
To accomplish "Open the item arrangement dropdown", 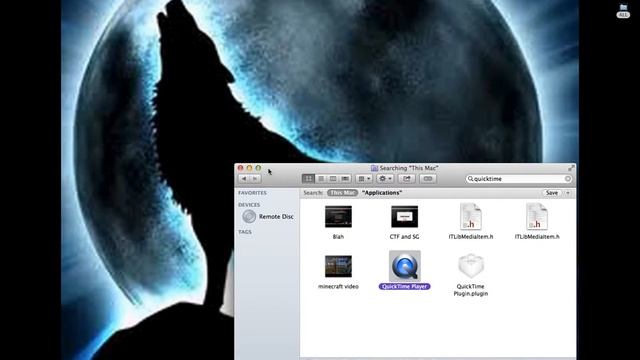I will 364,179.
